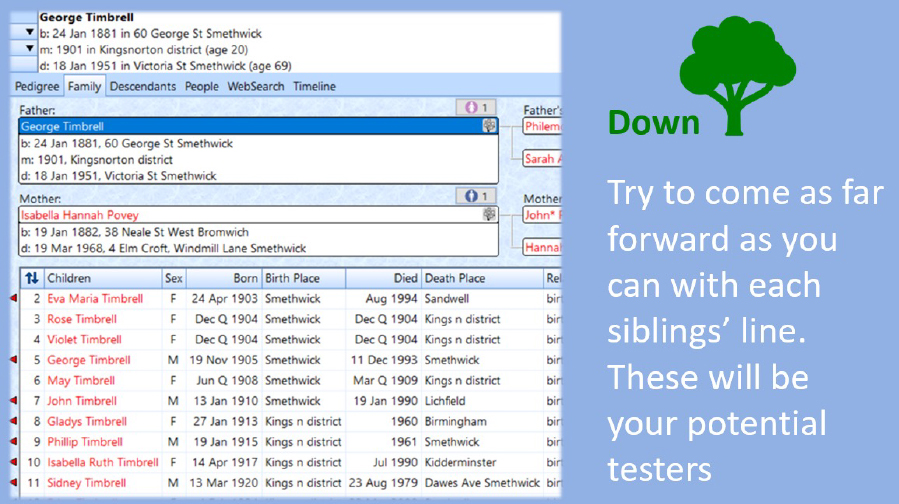Expand the dropdown arrow beside the birth line

tap(29, 32)
